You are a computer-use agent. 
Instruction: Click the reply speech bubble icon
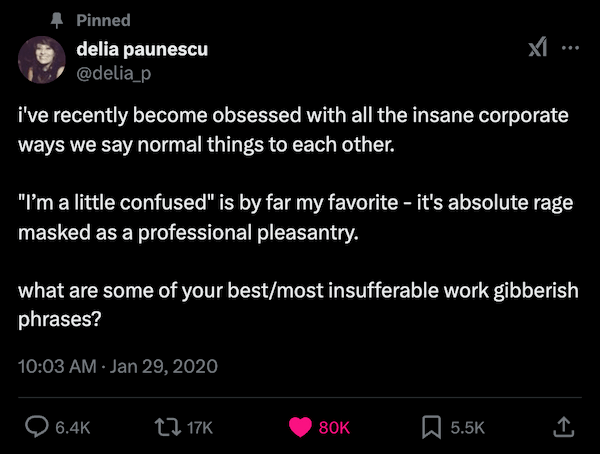[x=35, y=427]
